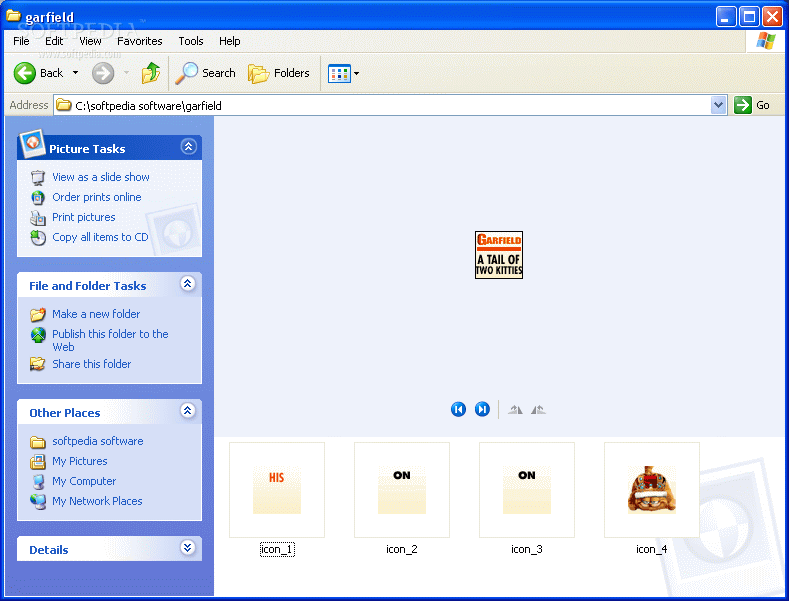Click the slide show screen icon
This screenshot has height=601, width=789.
[38, 178]
